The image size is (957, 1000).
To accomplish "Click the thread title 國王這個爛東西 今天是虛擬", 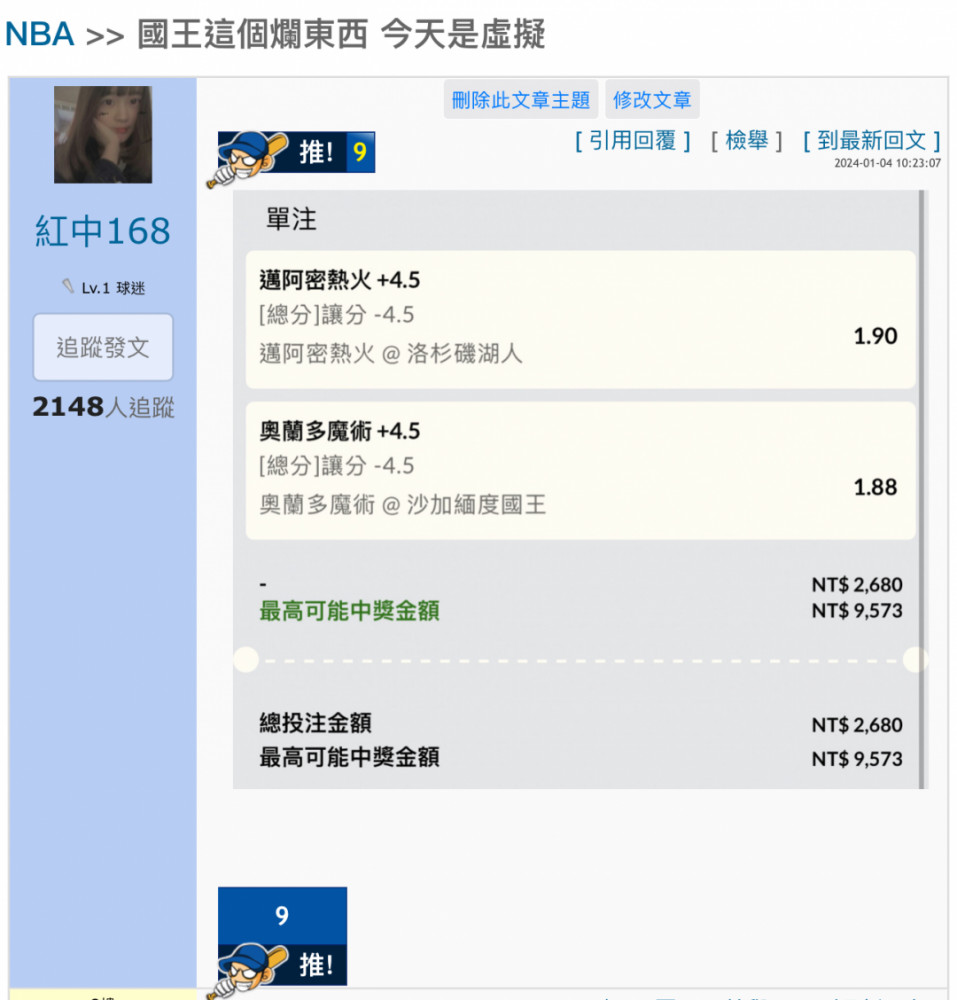I will [342, 34].
